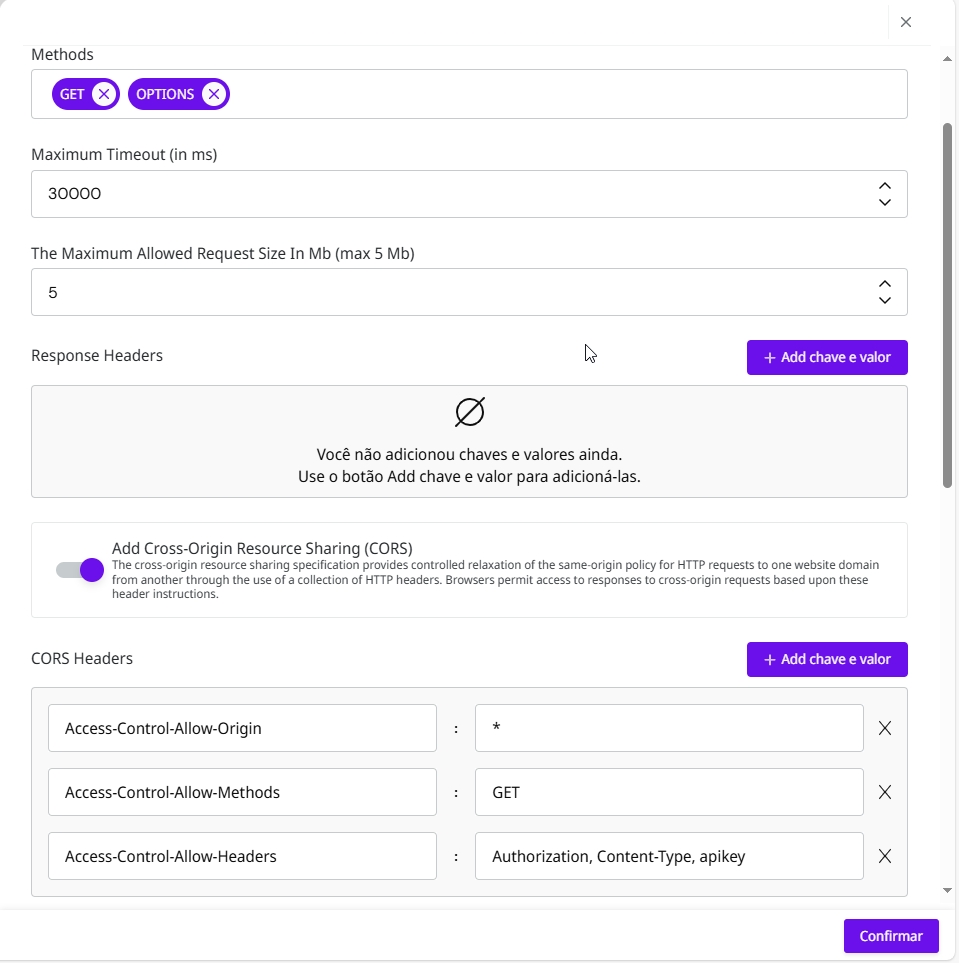Image resolution: width=959 pixels, height=963 pixels.
Task: Delete the Access-Control-Allow-Origin header row
Action: [x=885, y=728]
